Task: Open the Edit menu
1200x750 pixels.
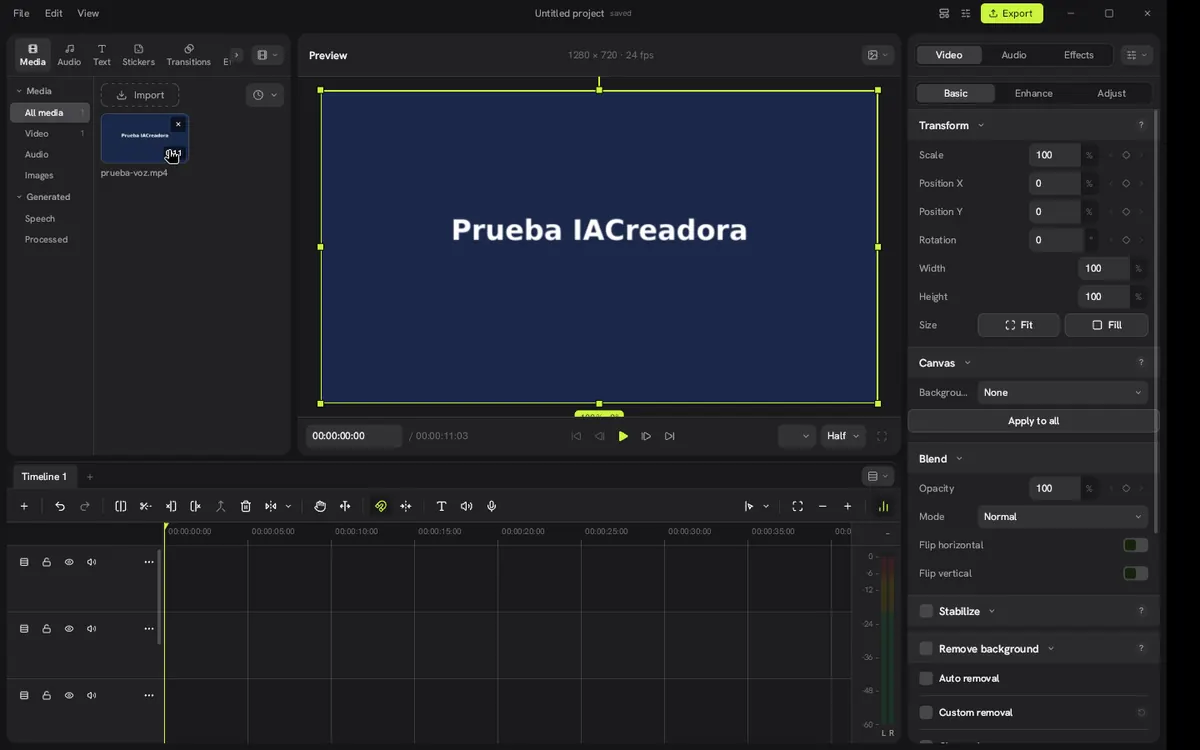Action: click(x=54, y=13)
